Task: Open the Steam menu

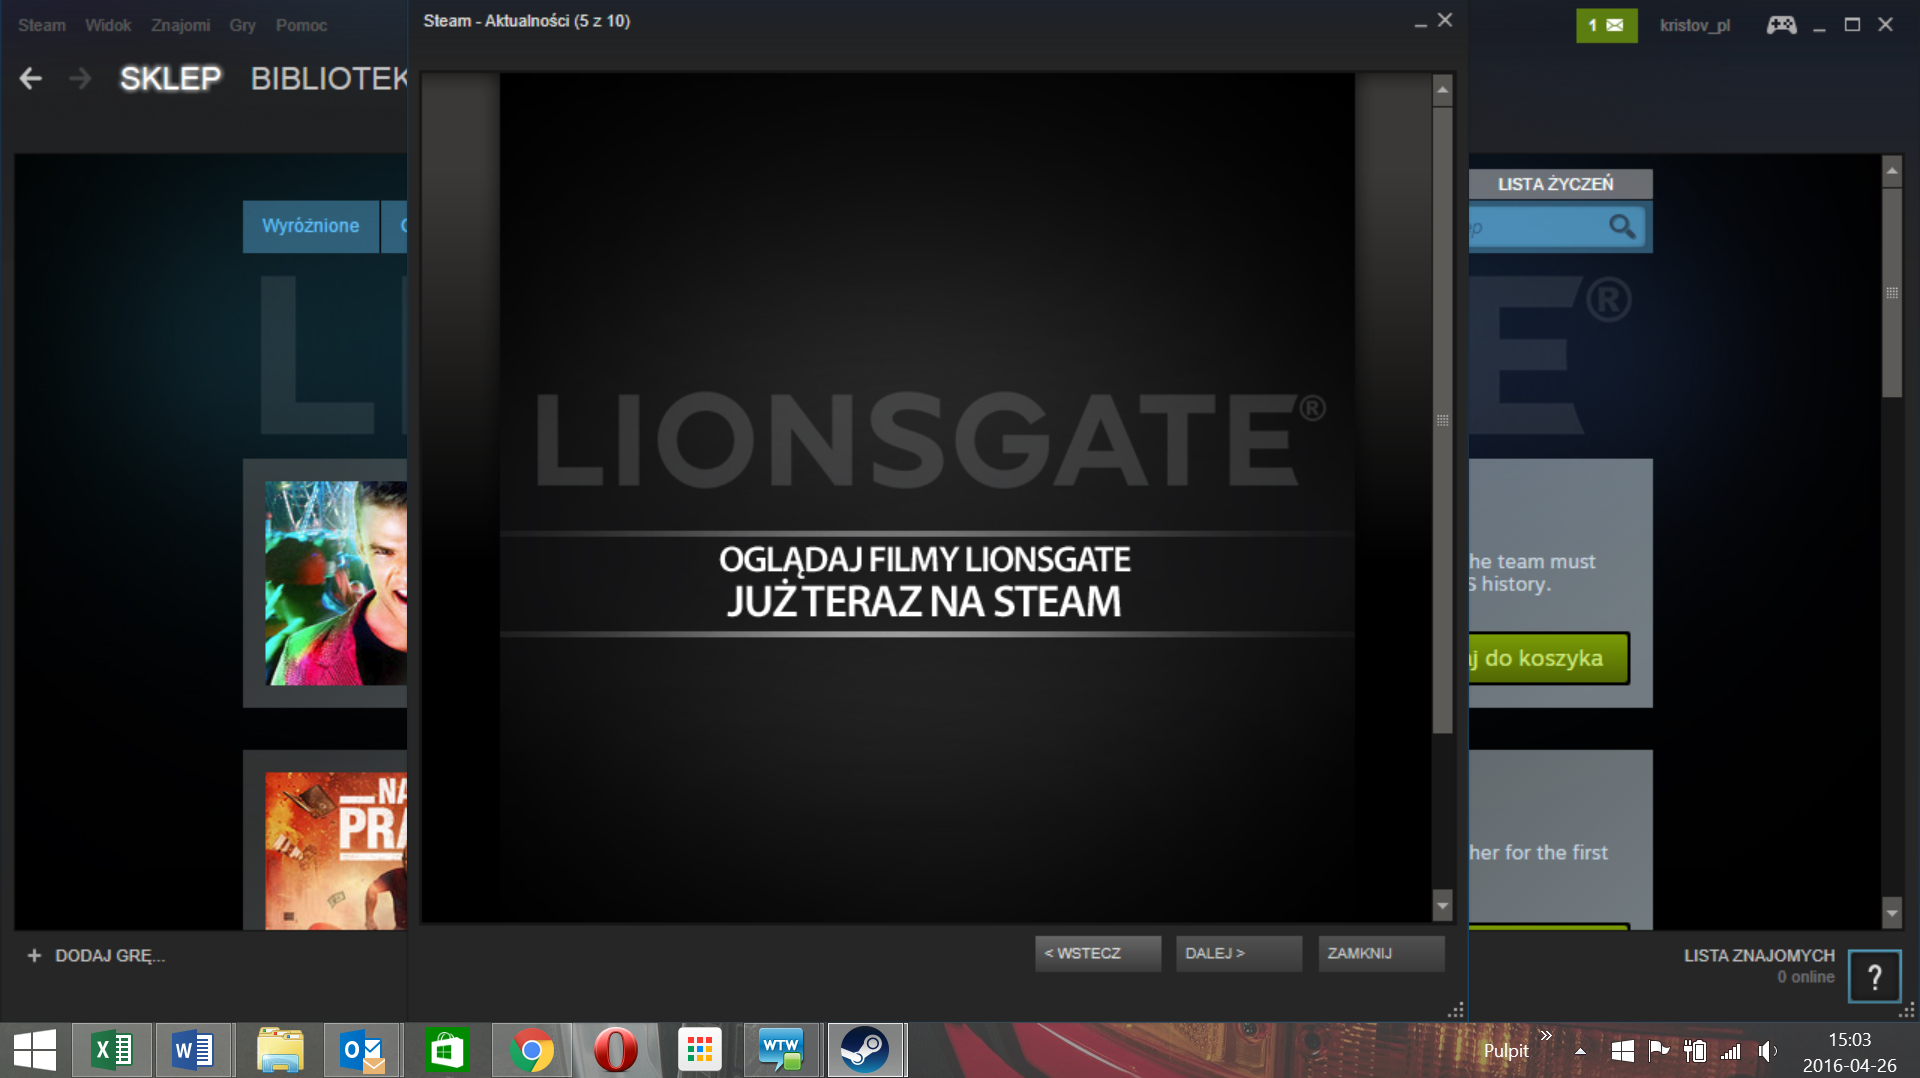Action: (x=42, y=25)
